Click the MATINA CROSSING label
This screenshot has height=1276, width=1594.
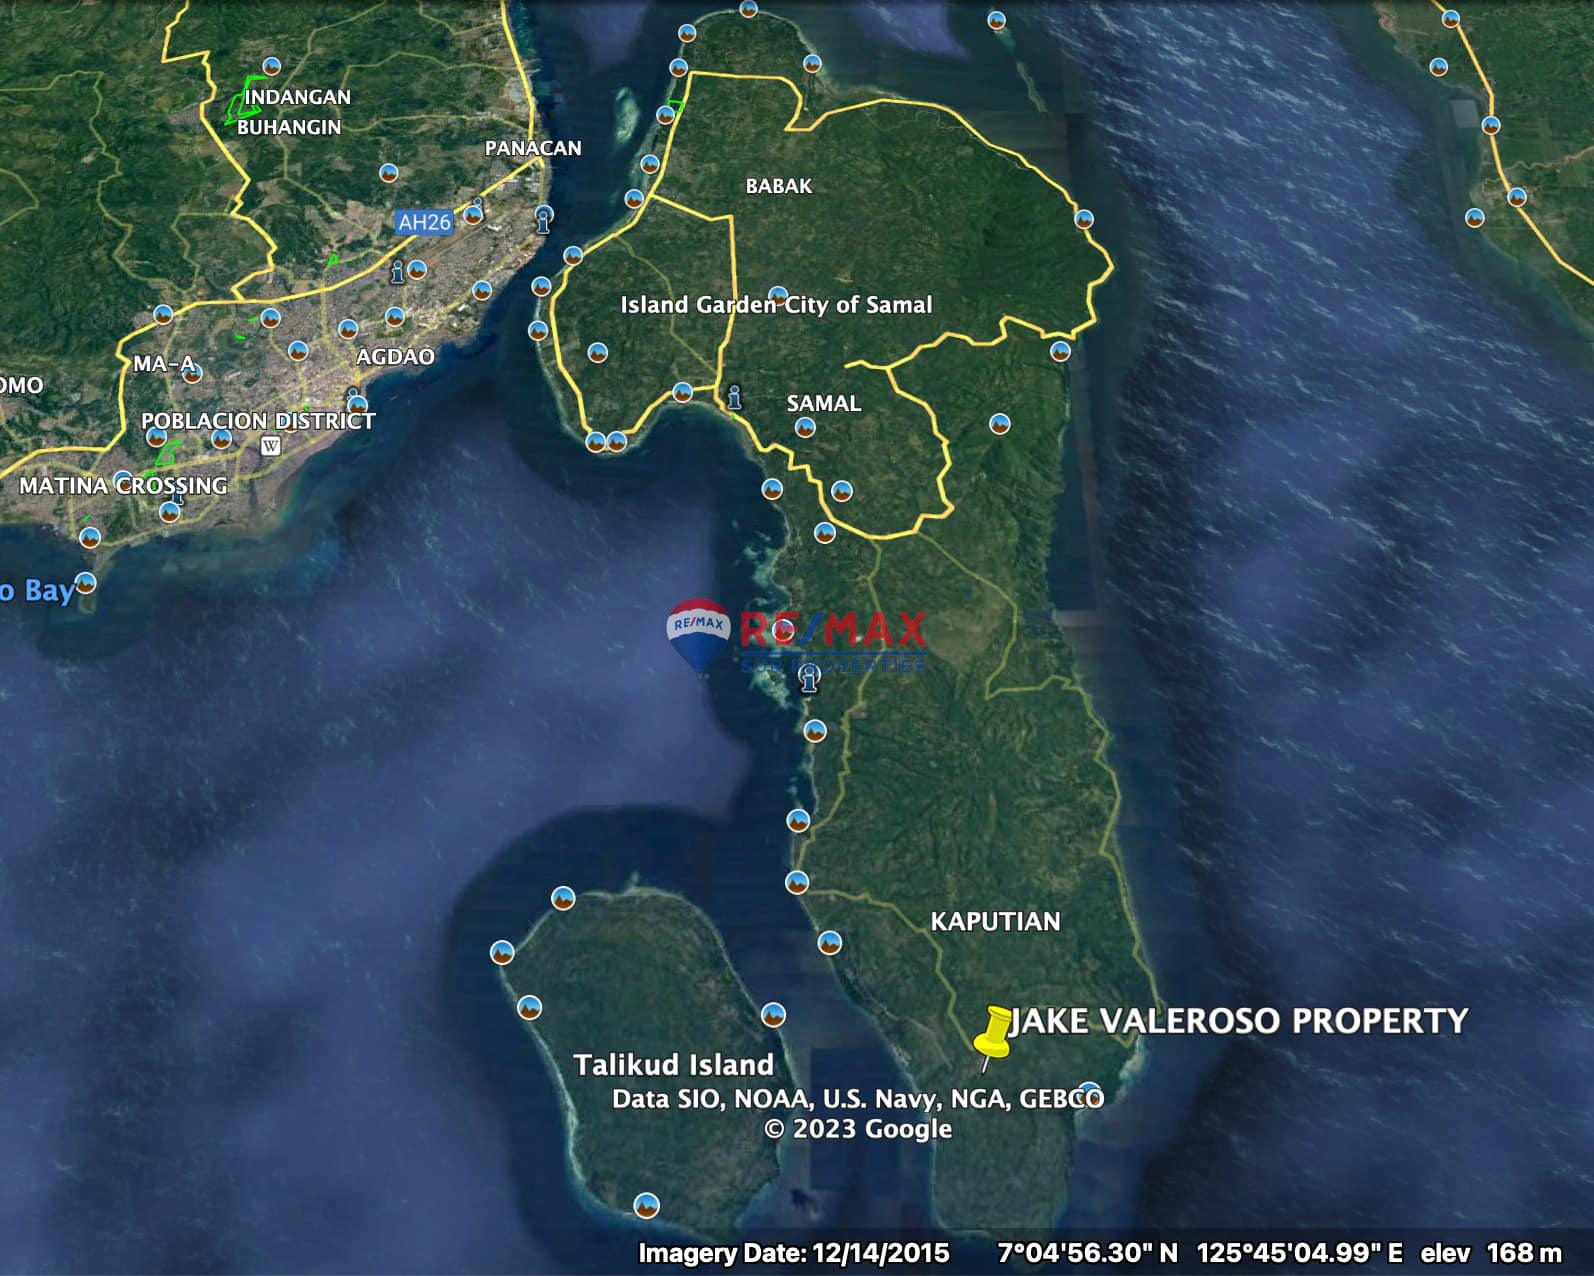click(x=123, y=486)
